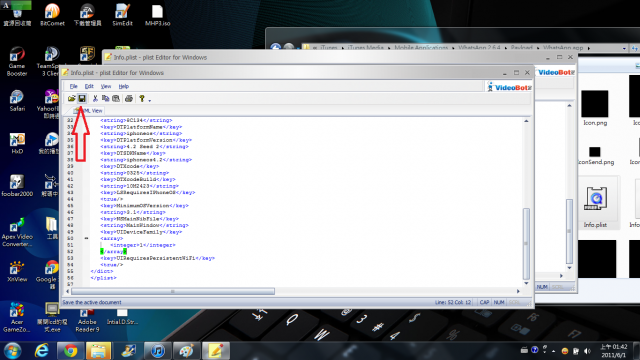Click the Cut scissors icon
The height and width of the screenshot is (360, 640).
[95, 98]
